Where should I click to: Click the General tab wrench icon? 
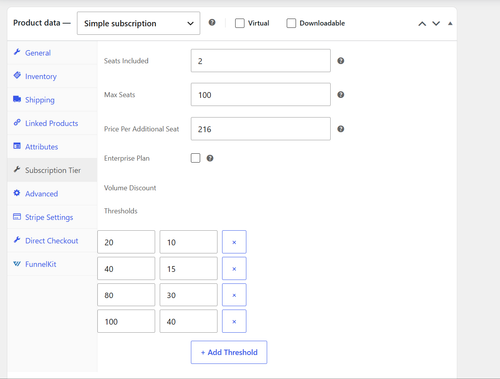17,52
